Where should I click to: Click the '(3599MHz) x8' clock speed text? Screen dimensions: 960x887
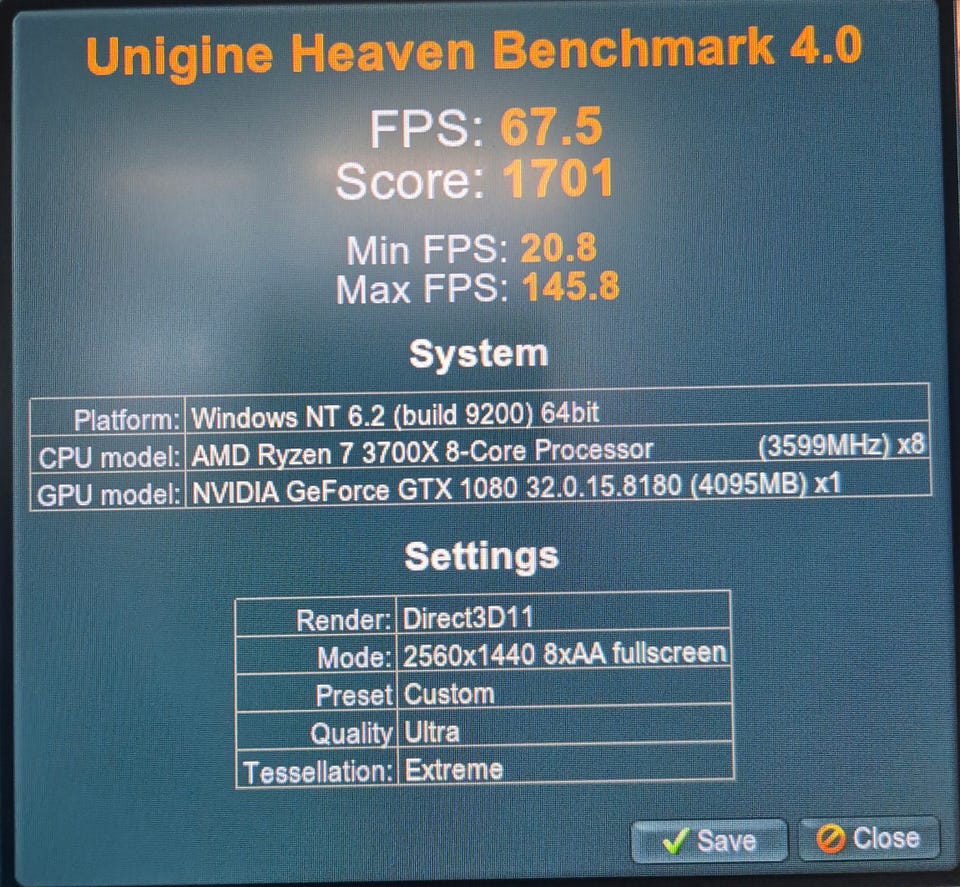pos(841,446)
